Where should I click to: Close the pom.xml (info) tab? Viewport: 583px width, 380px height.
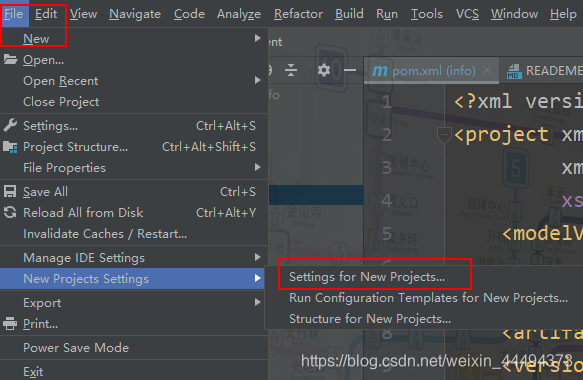coord(487,70)
